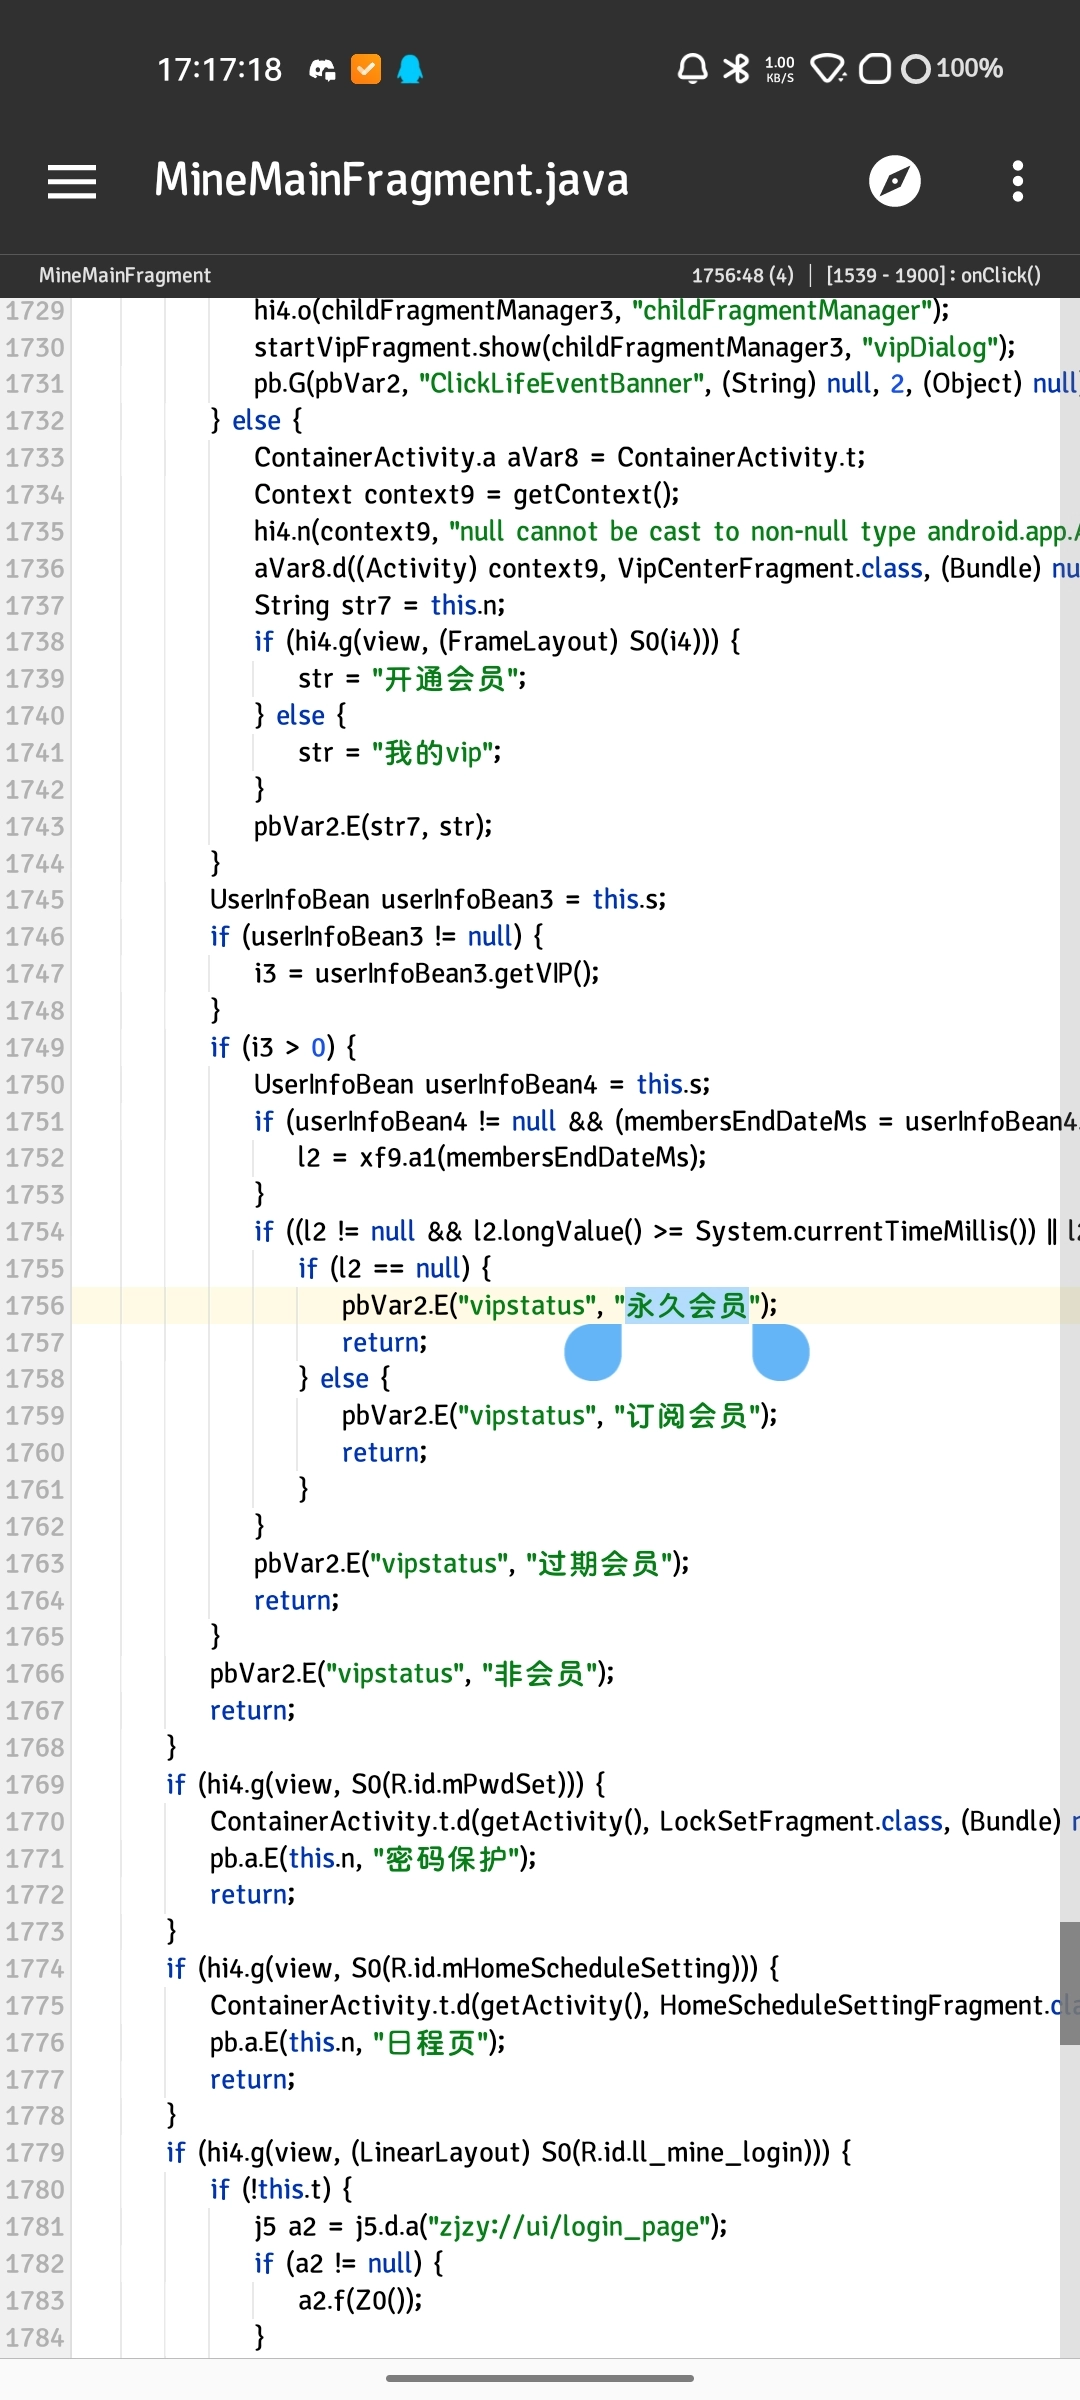Viewport: 1080px width, 2400px height.
Task: Tap the clock in status bar
Action: [x=219, y=69]
